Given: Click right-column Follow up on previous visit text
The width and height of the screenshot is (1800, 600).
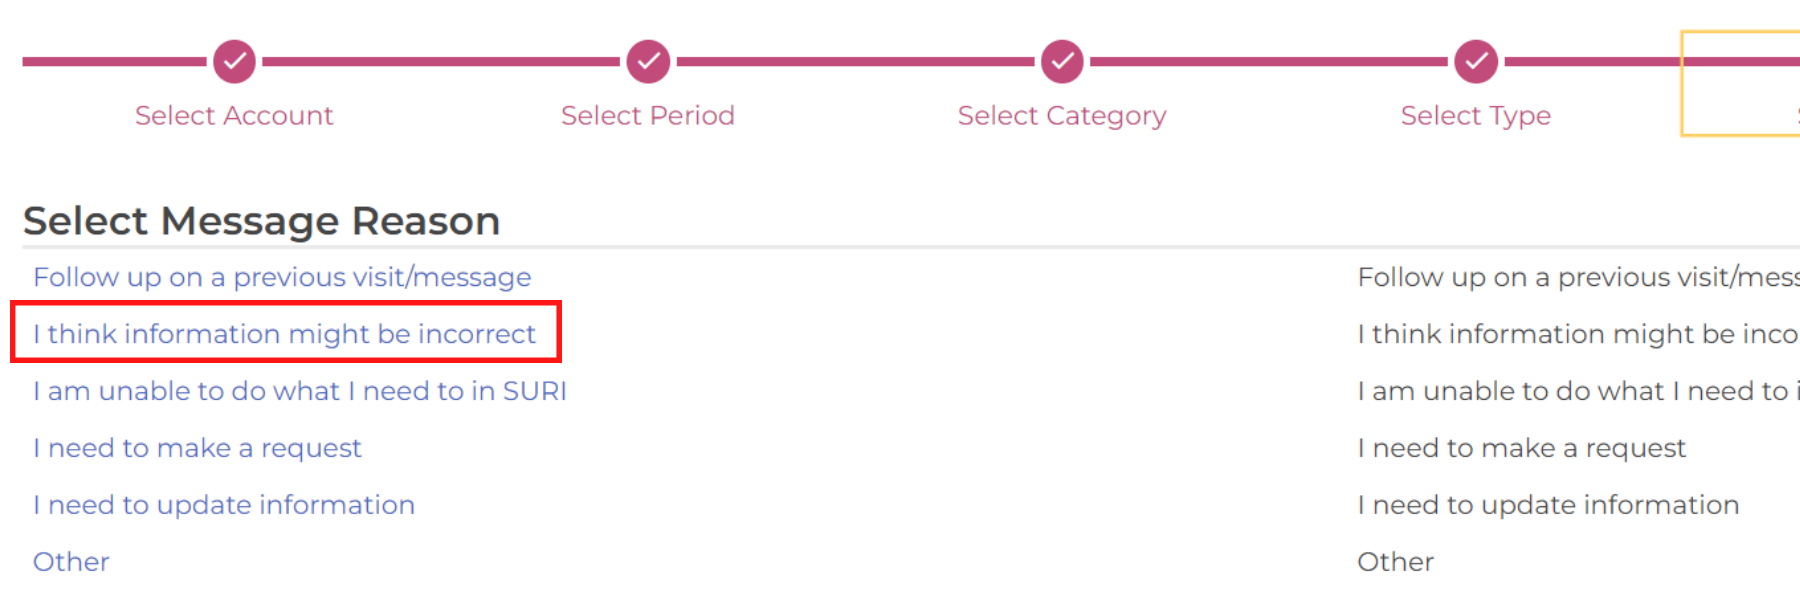Looking at the screenshot, I should (1578, 277).
